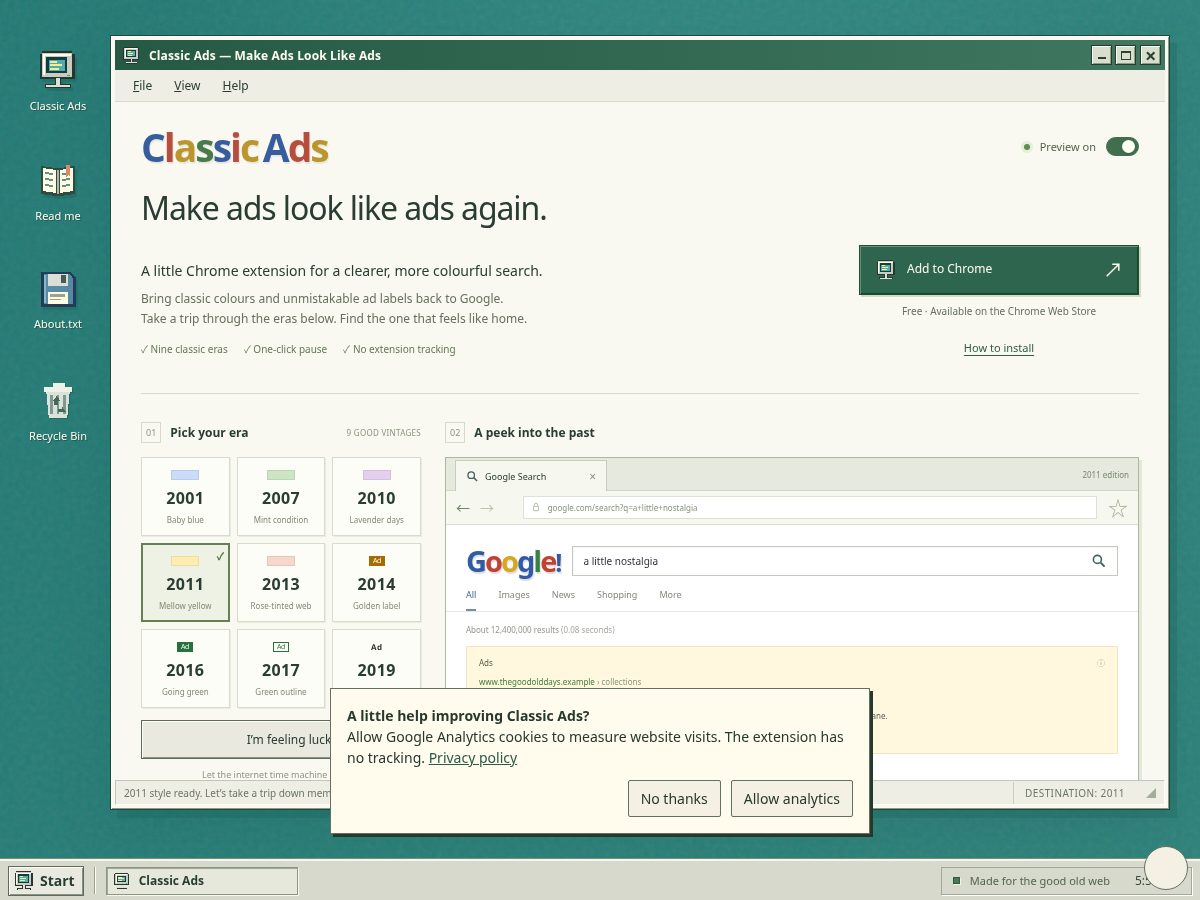
Task: Select the 2017 Green outline era
Action: [x=281, y=668]
